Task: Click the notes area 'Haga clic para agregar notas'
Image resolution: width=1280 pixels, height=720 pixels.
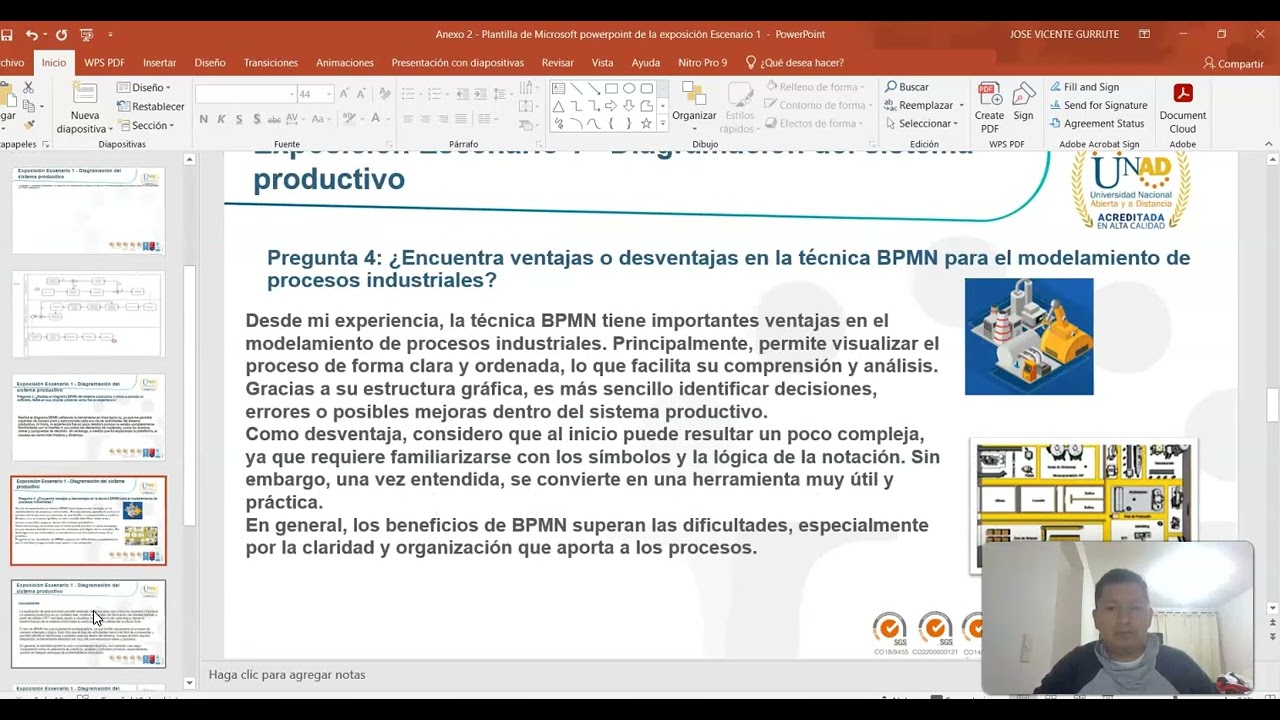Action: click(x=287, y=675)
